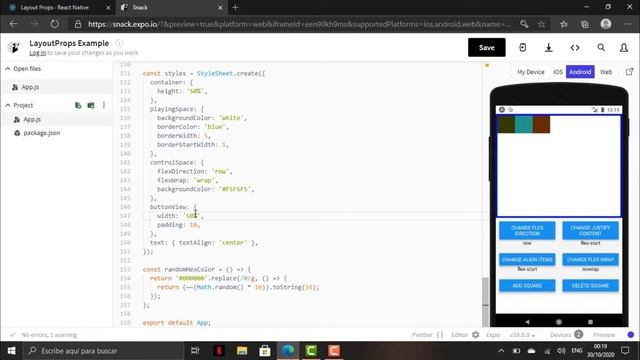Open preview in a popout window
640x360 pixels.
[629, 72]
